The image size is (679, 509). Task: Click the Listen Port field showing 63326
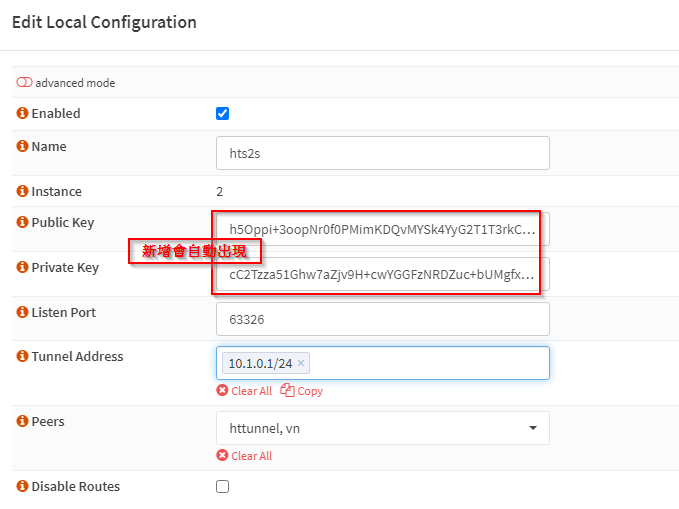coord(383,319)
